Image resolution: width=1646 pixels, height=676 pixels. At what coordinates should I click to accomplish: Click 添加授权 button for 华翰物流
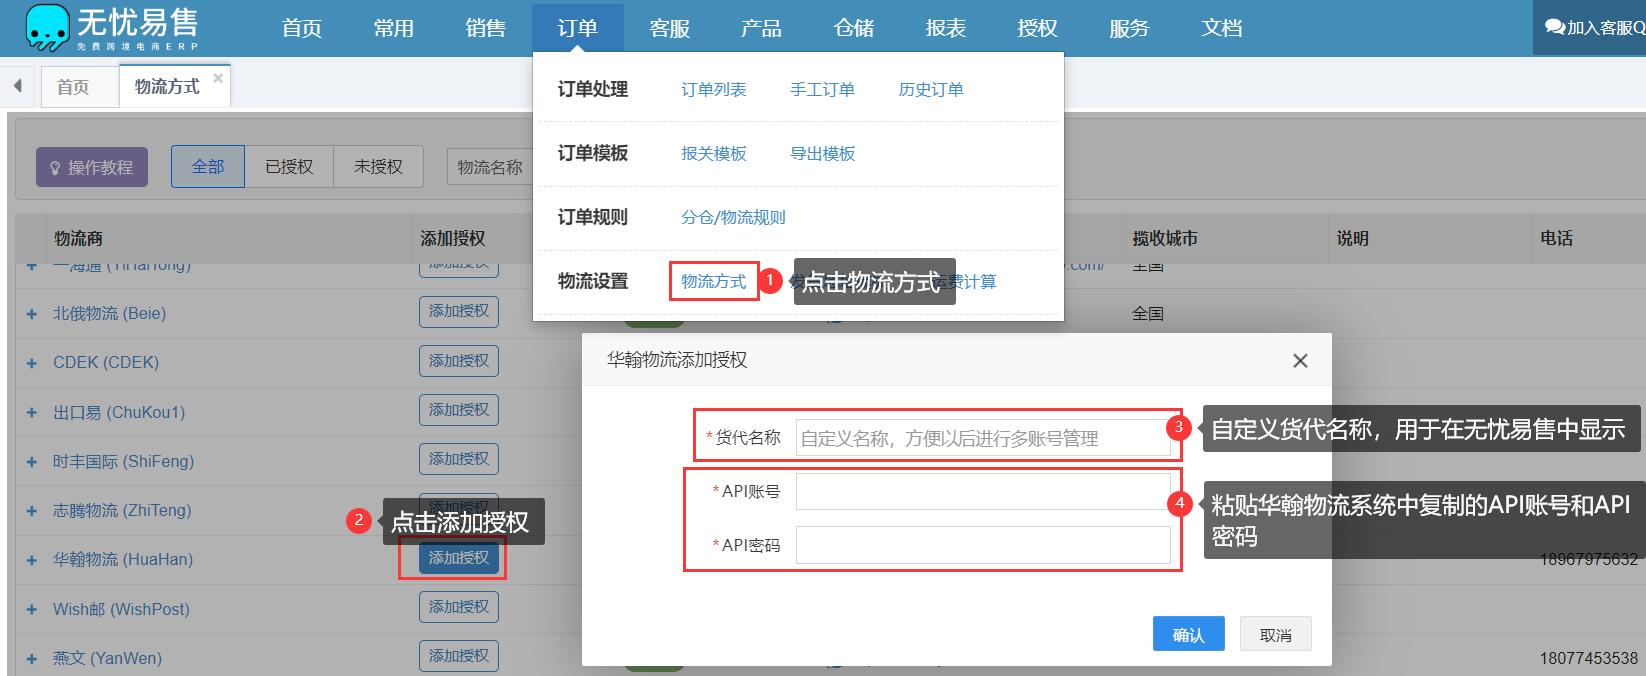pyautogui.click(x=459, y=558)
